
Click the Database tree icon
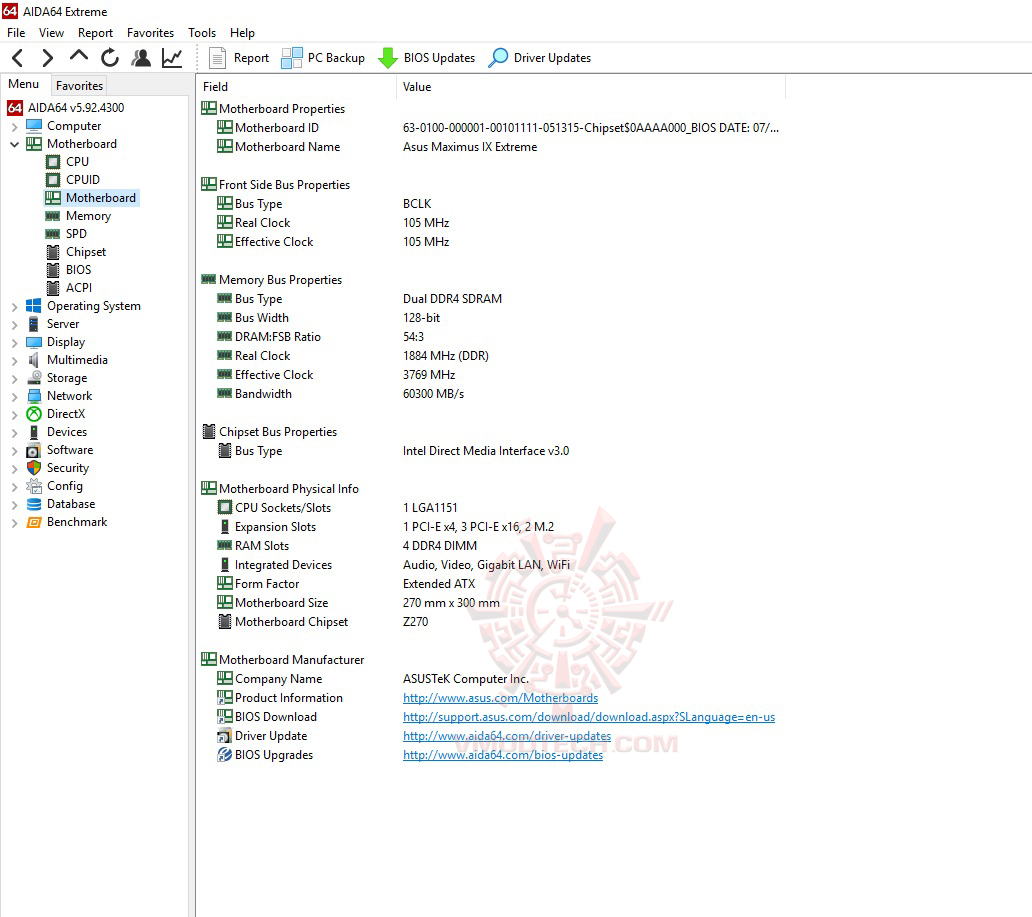click(x=34, y=504)
